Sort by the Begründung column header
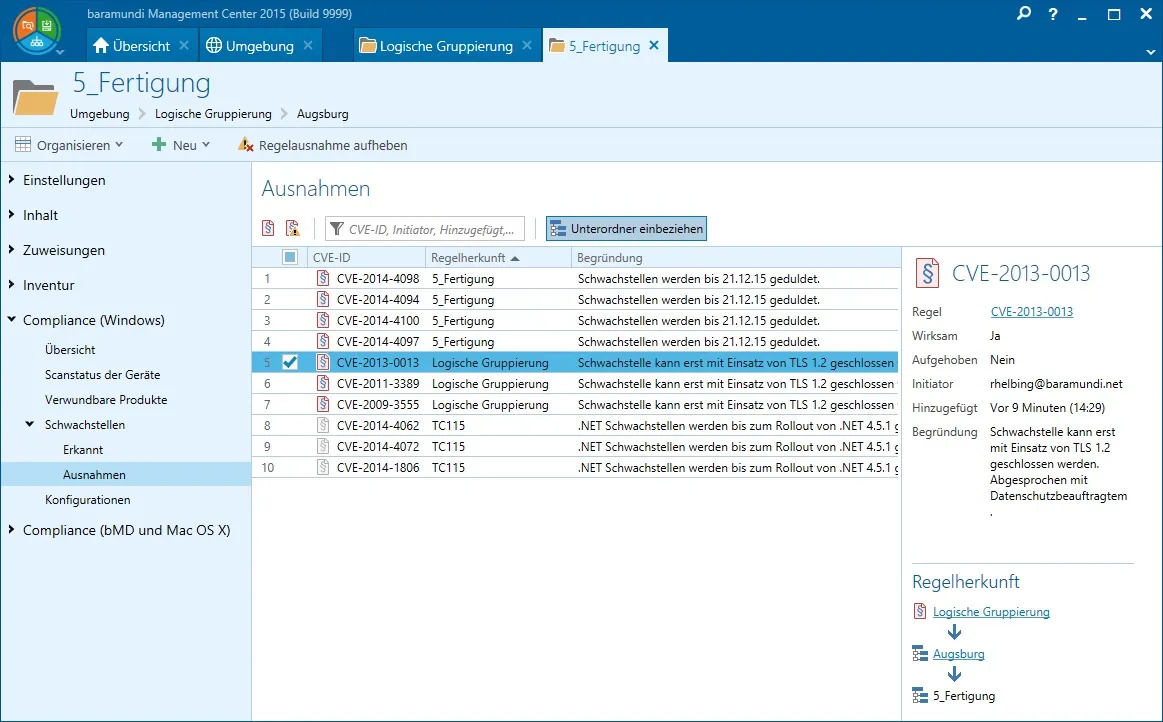Viewport: 1163px width, 722px height. click(734, 257)
